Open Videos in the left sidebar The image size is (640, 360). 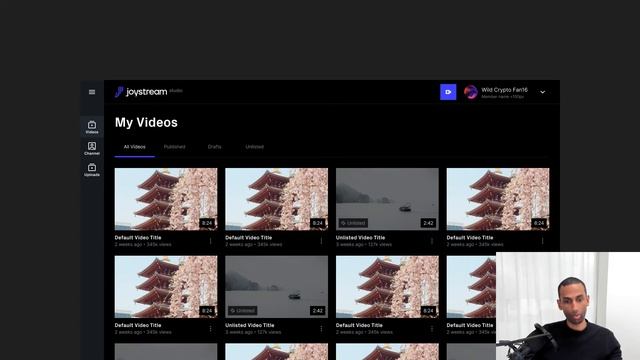(x=92, y=127)
